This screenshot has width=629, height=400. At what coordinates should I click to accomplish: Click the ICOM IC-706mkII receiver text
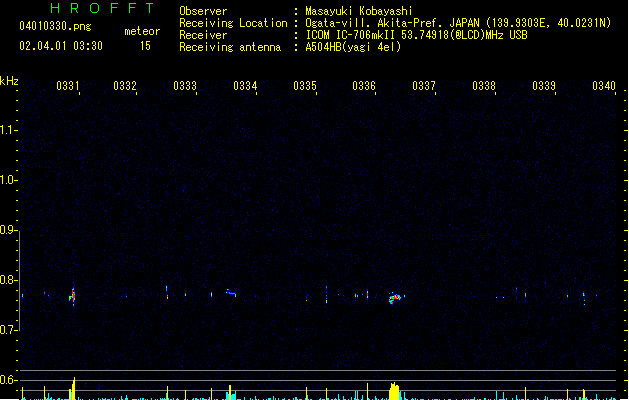[x=352, y=35]
